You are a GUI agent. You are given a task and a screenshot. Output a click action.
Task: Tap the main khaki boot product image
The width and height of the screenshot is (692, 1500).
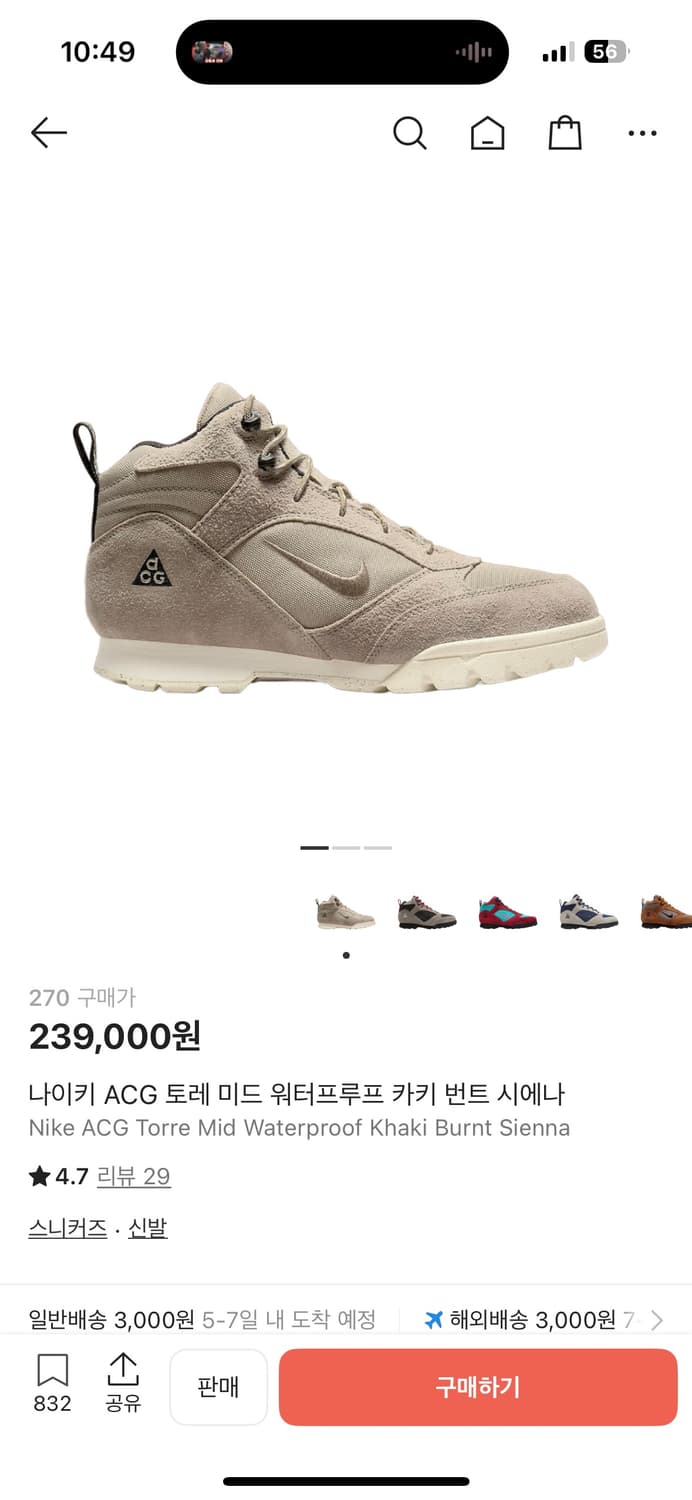(340, 538)
